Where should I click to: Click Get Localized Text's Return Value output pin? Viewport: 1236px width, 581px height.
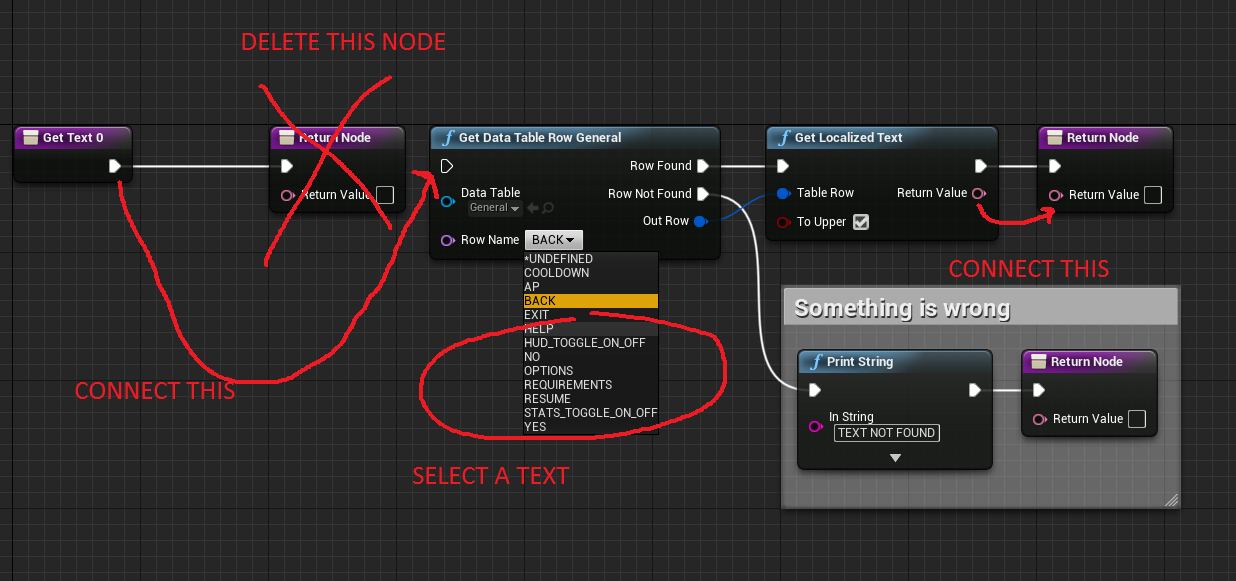click(x=979, y=193)
